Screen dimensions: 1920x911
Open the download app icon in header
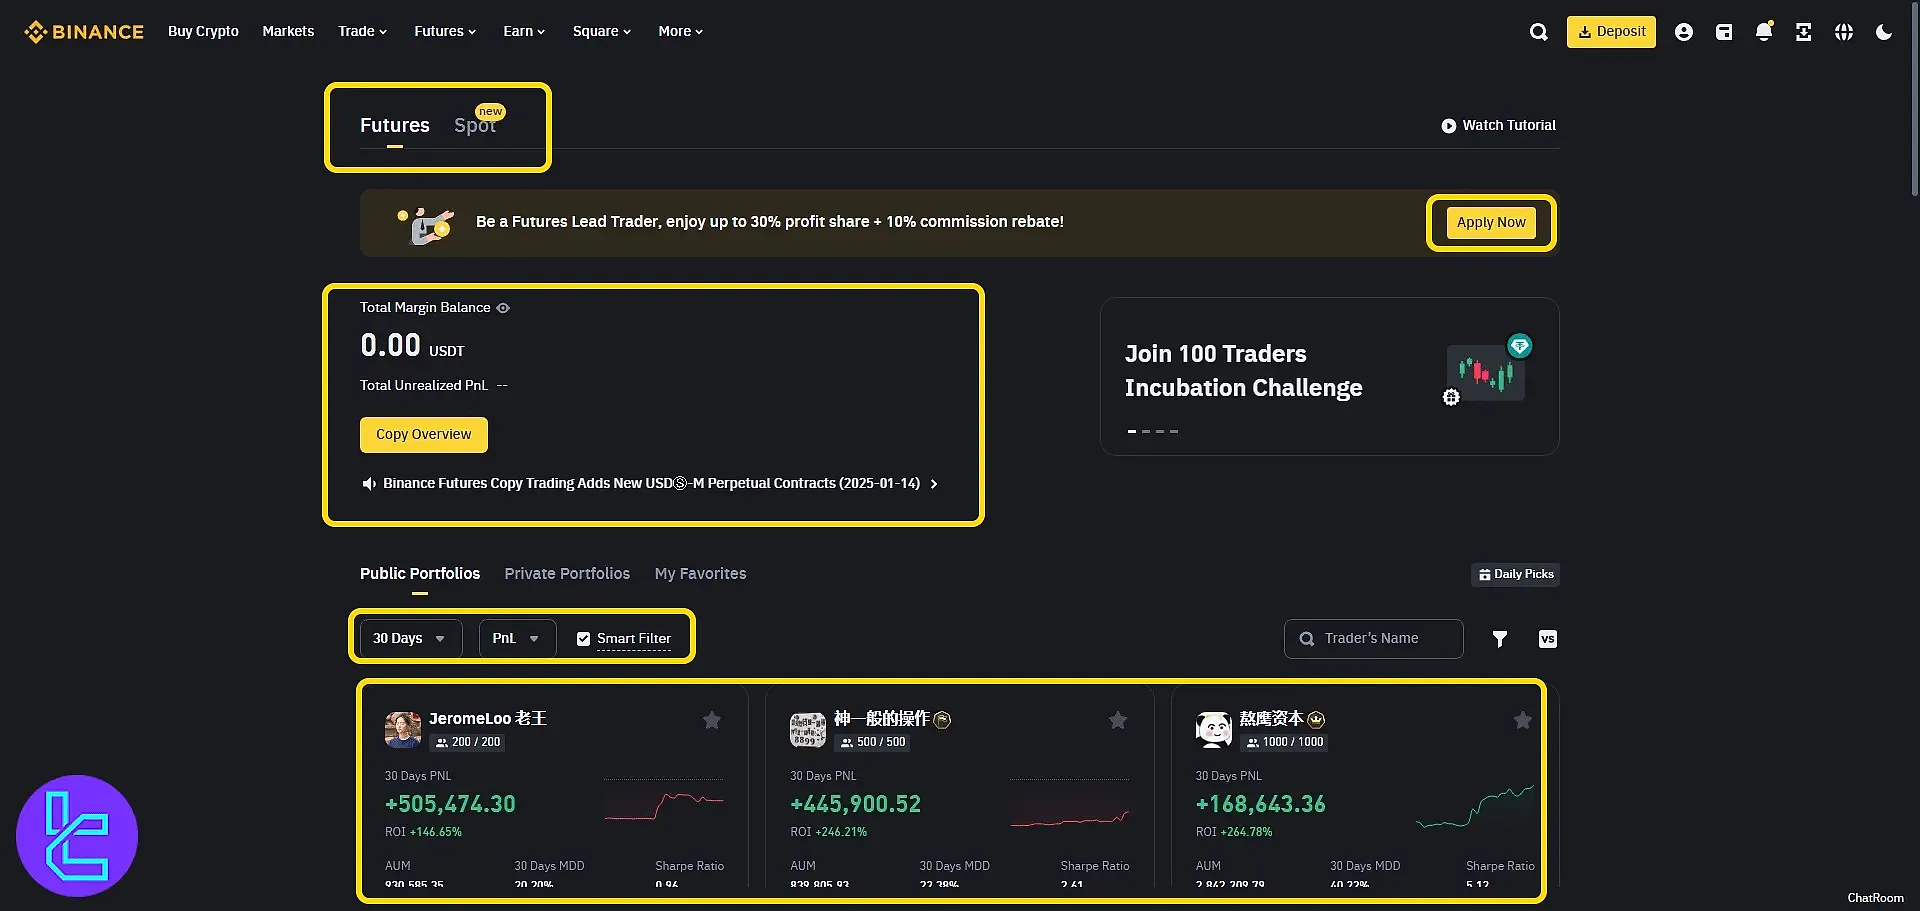point(1803,32)
